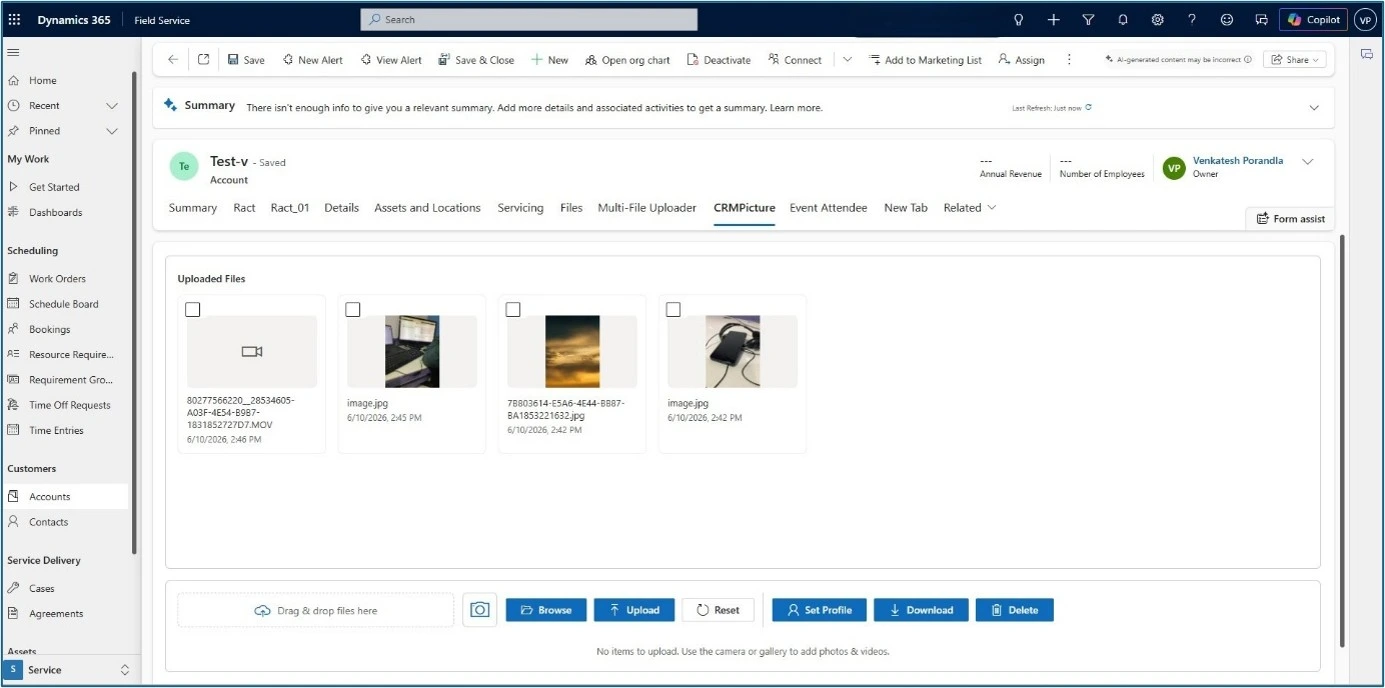This screenshot has width=1385, height=688.
Task: Click Connect command
Action: click(x=795, y=60)
